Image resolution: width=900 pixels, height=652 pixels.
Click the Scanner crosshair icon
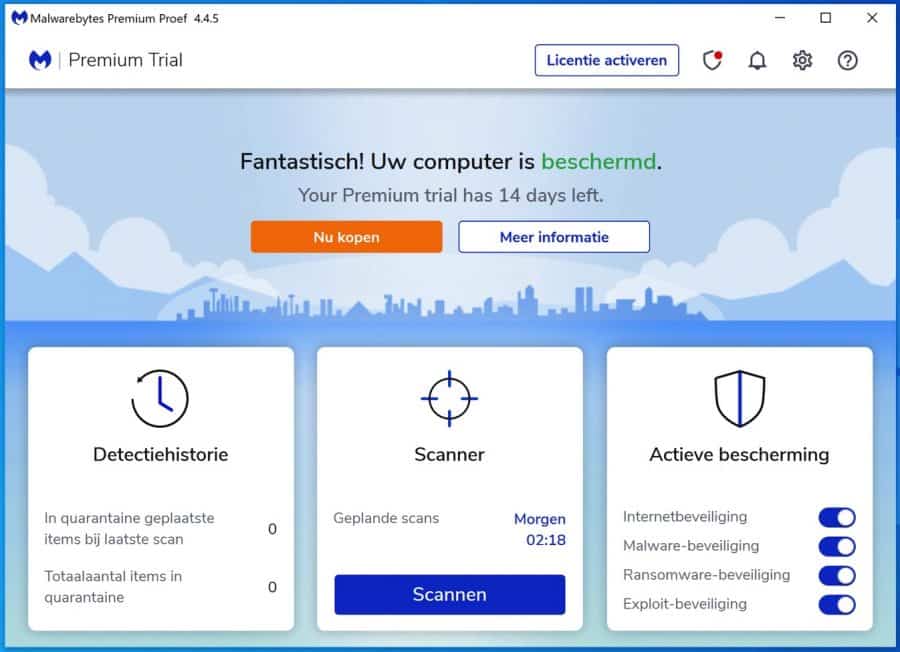tap(449, 398)
